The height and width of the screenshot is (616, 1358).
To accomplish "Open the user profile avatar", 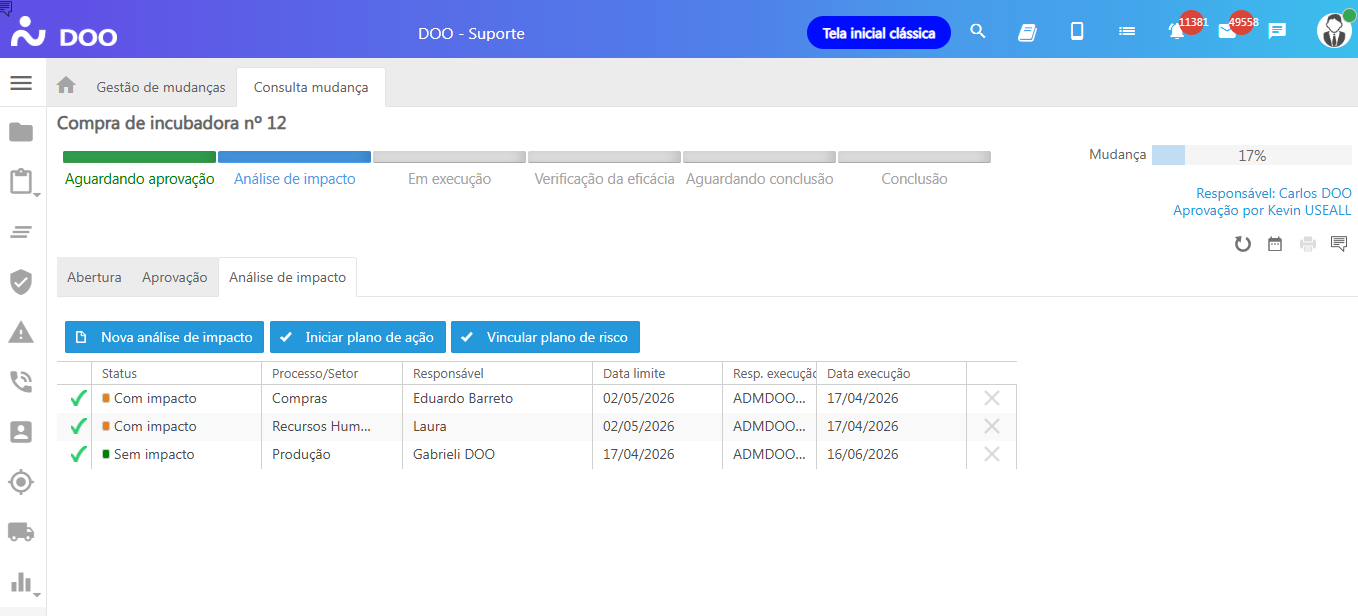I will point(1334,31).
